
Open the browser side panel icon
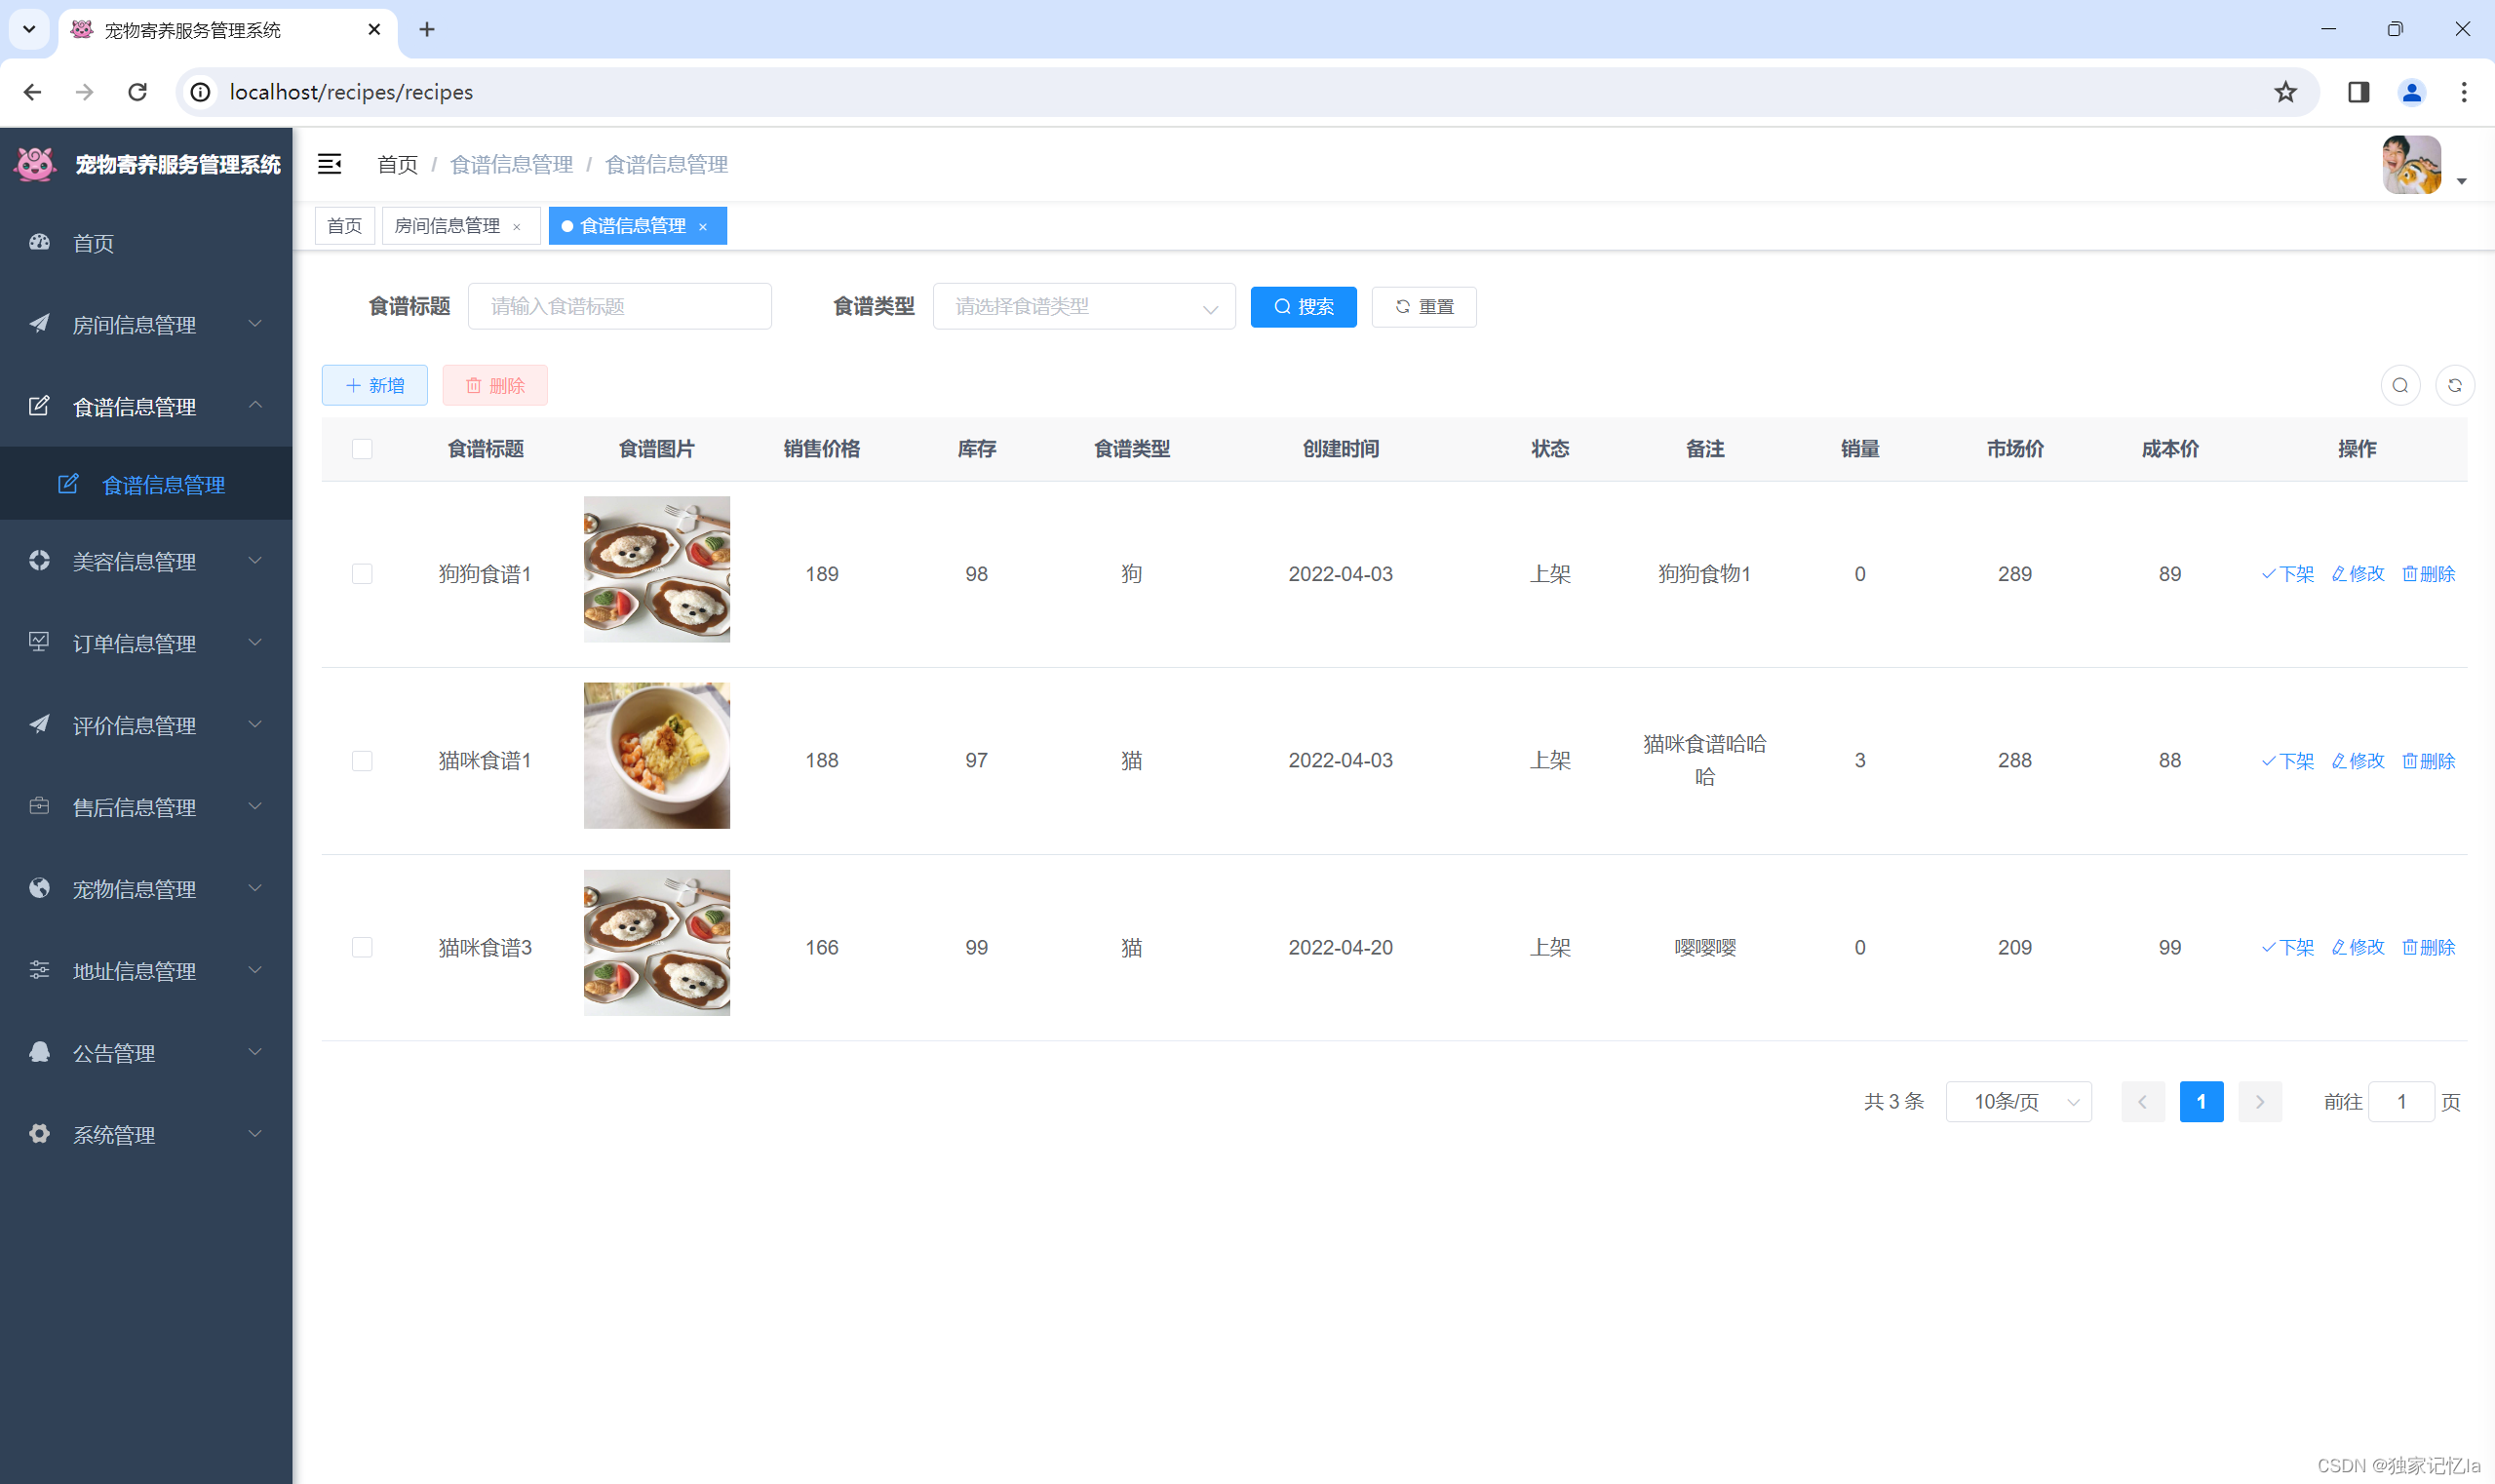[x=2358, y=92]
